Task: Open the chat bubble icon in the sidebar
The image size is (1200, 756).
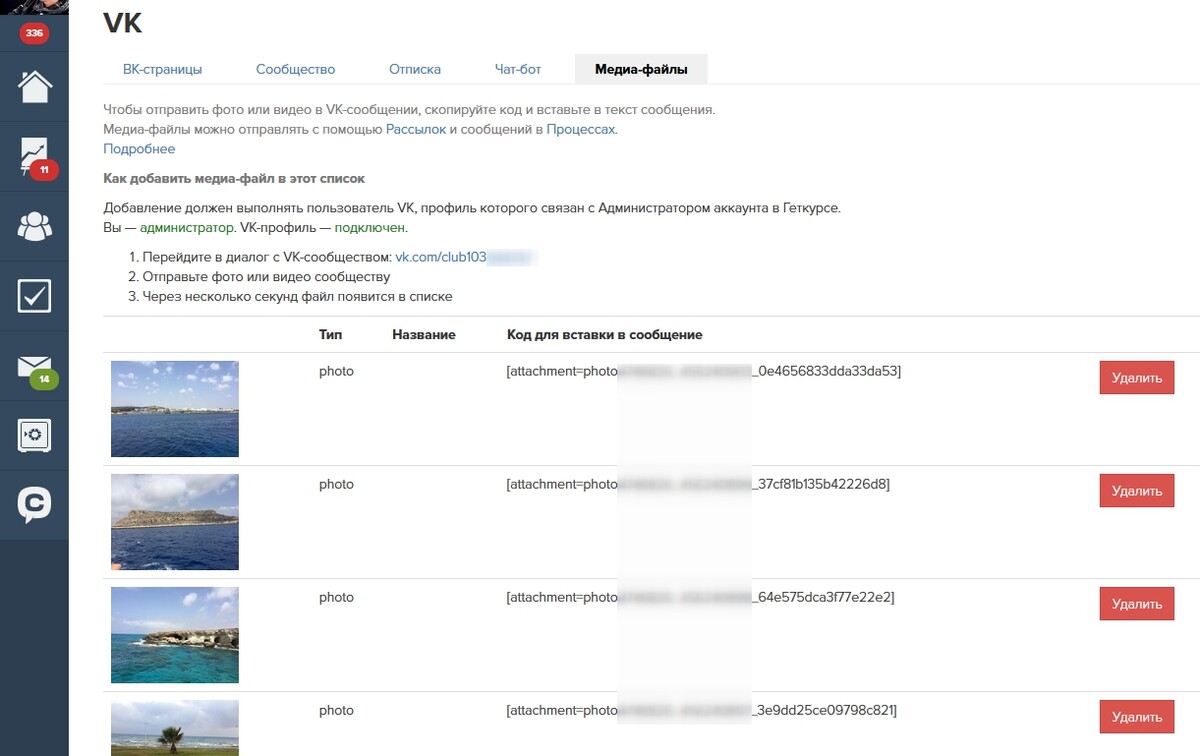Action: (x=34, y=505)
